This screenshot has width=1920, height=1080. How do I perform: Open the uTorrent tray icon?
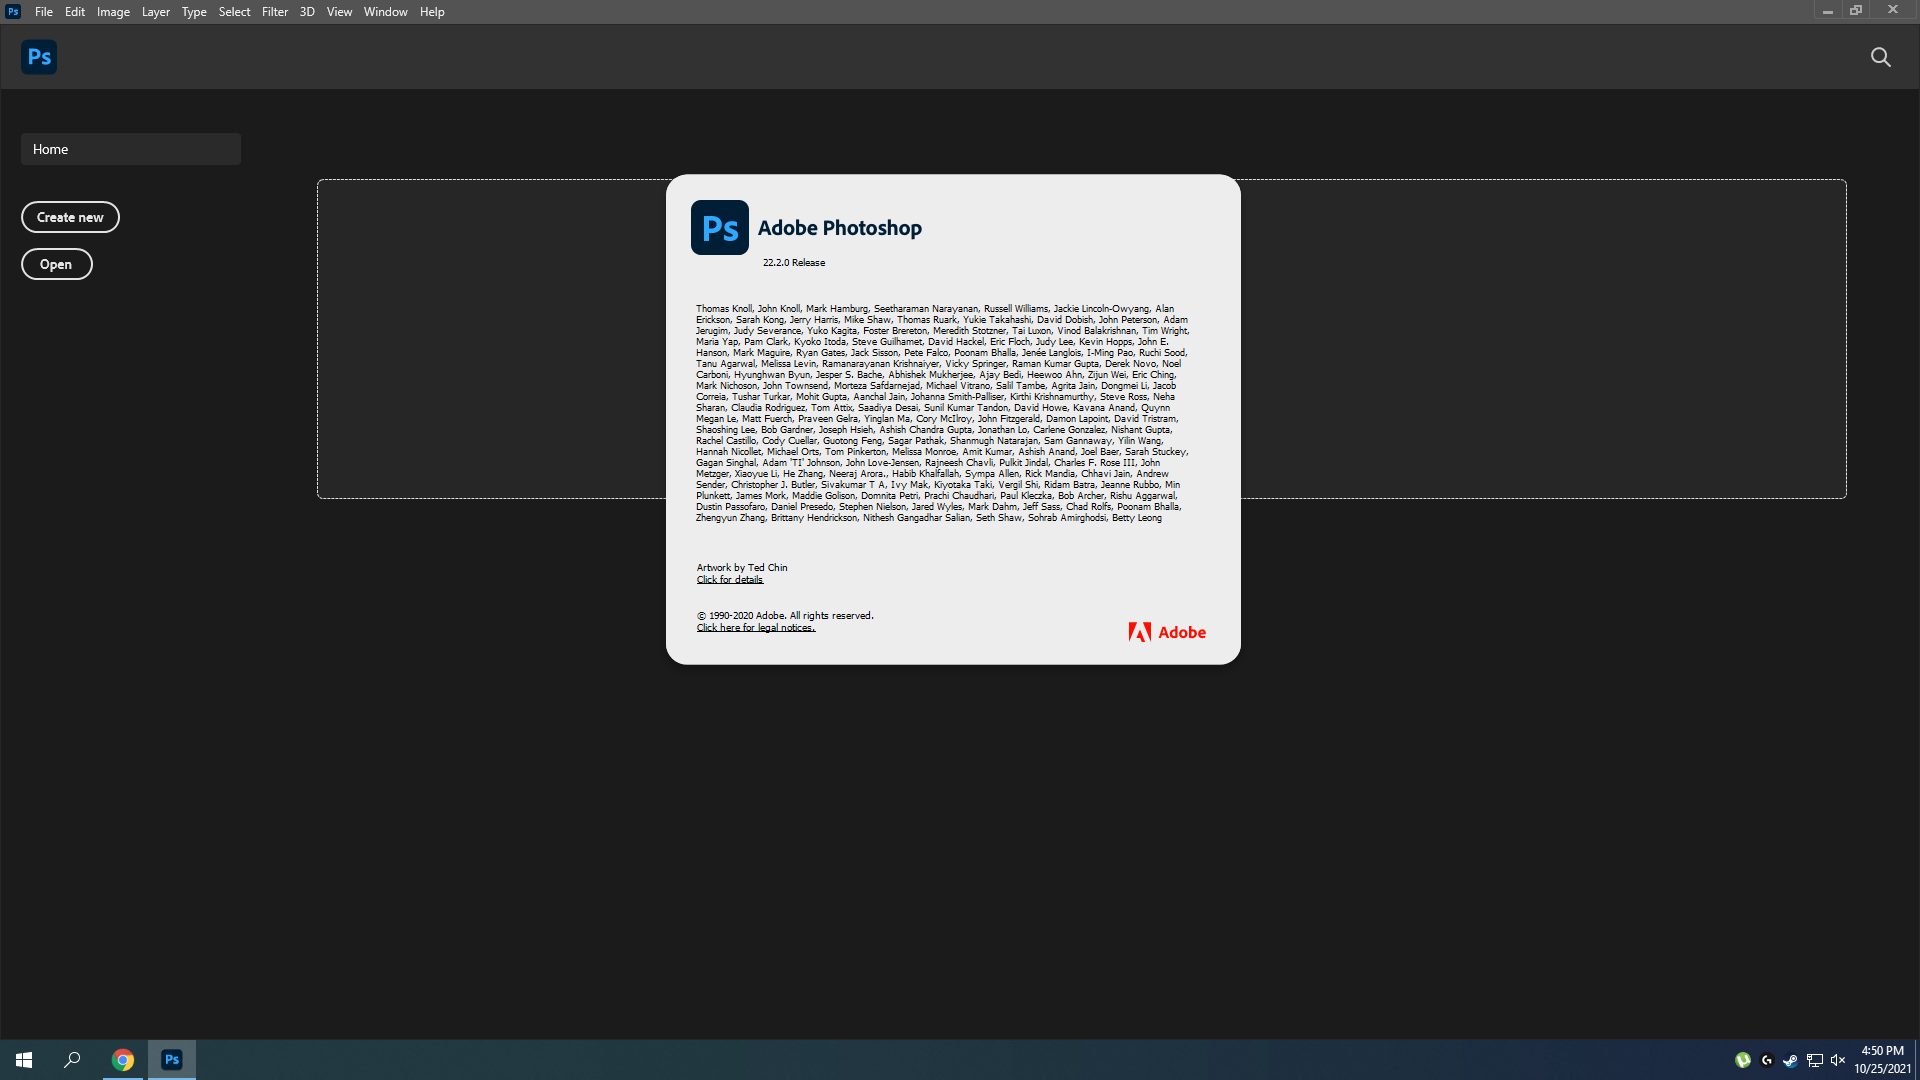(x=1743, y=1060)
